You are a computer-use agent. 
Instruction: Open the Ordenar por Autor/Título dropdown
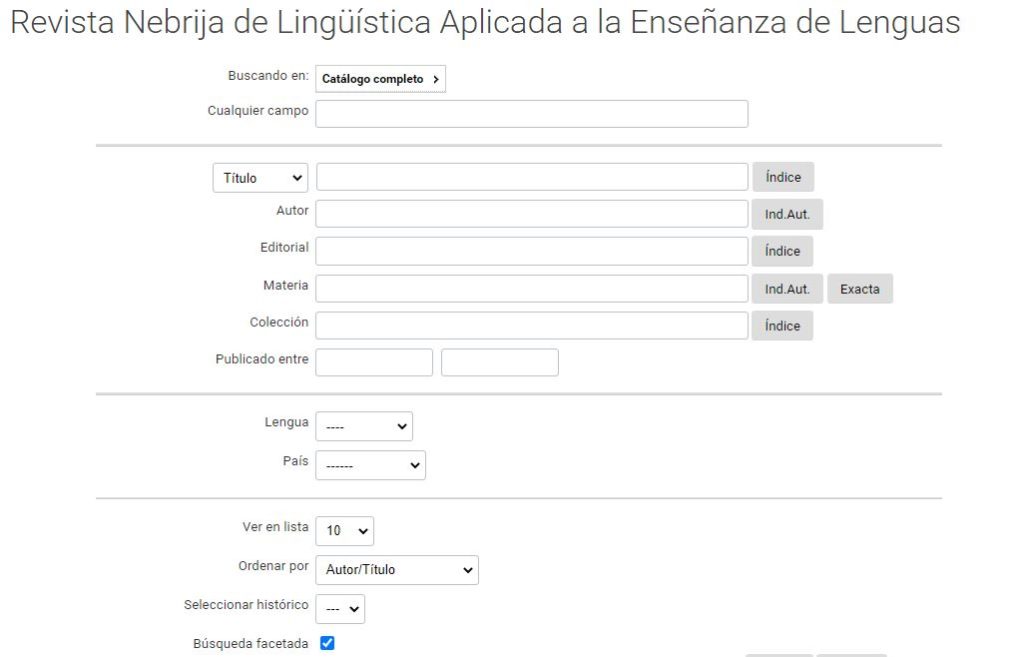tap(396, 569)
